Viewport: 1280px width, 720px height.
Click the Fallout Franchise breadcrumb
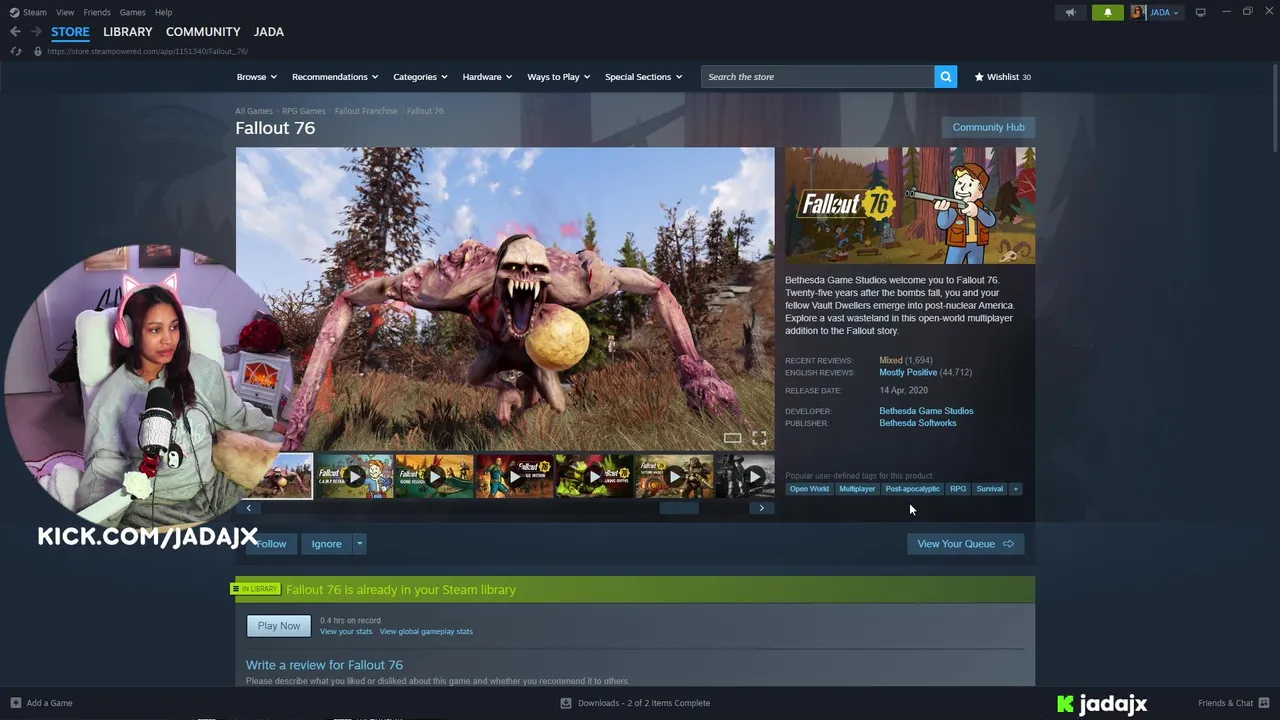pyautogui.click(x=366, y=111)
